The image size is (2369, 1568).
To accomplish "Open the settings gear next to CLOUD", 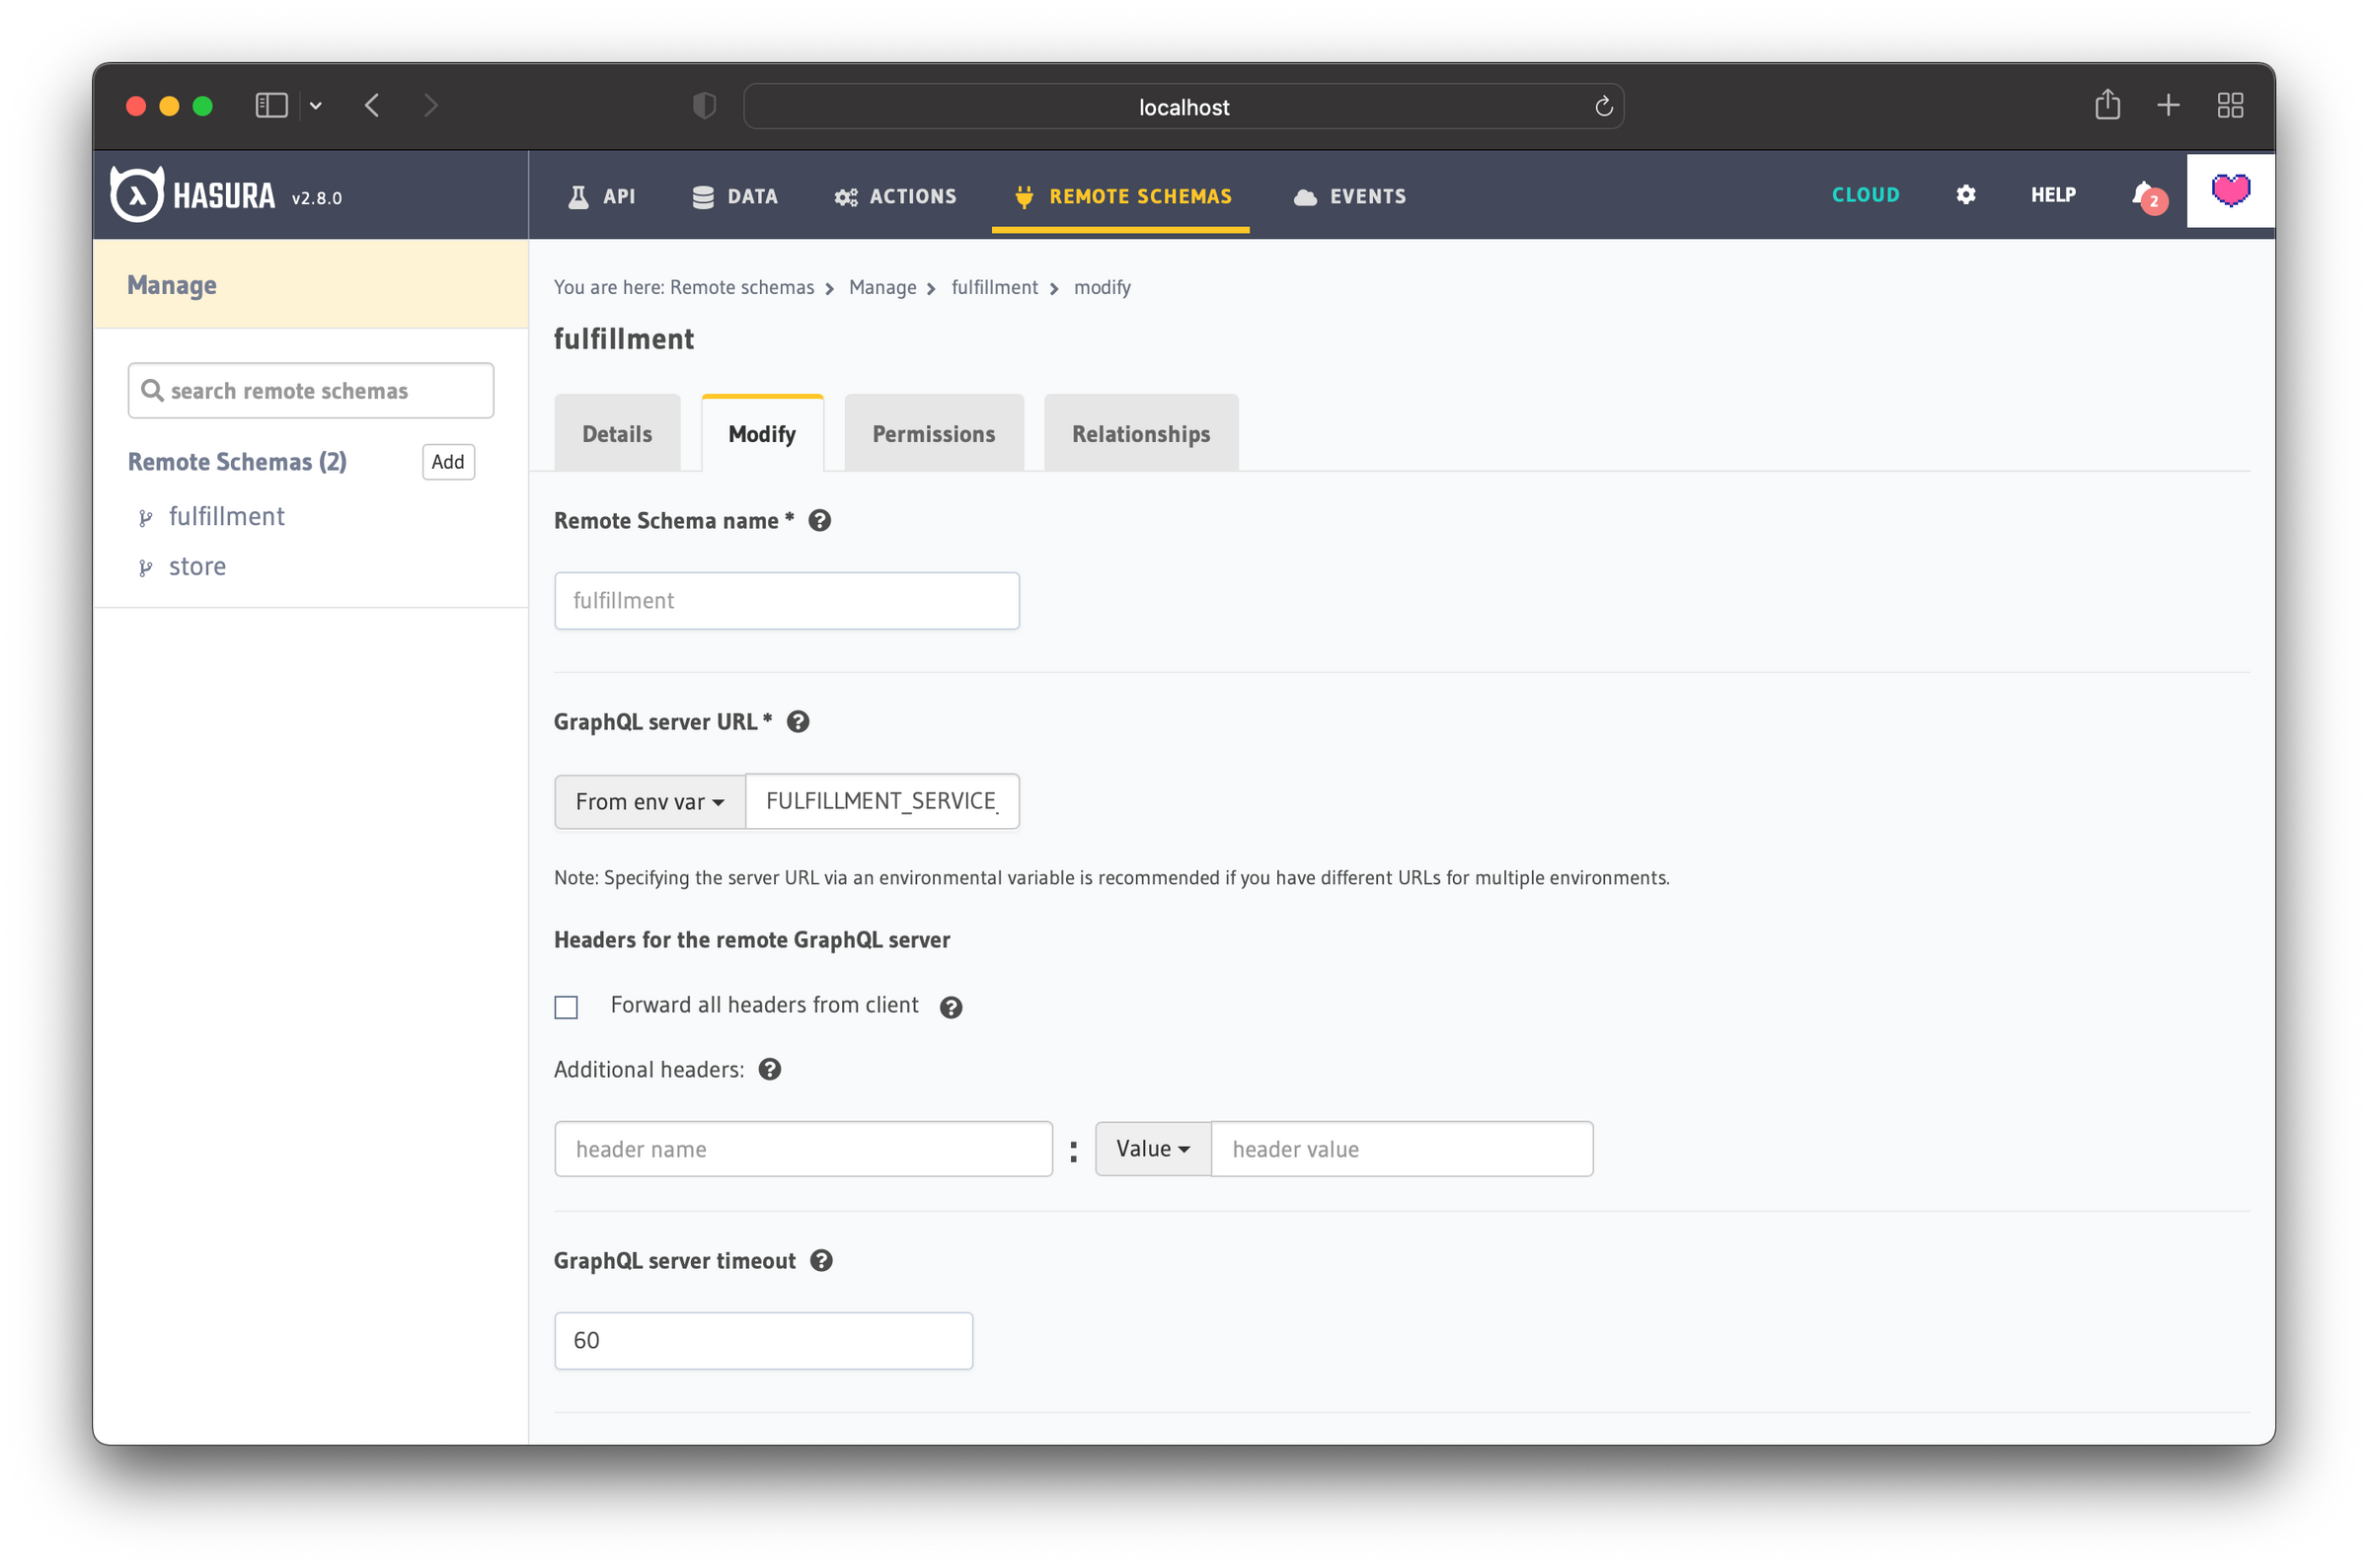I will 1964,195.
